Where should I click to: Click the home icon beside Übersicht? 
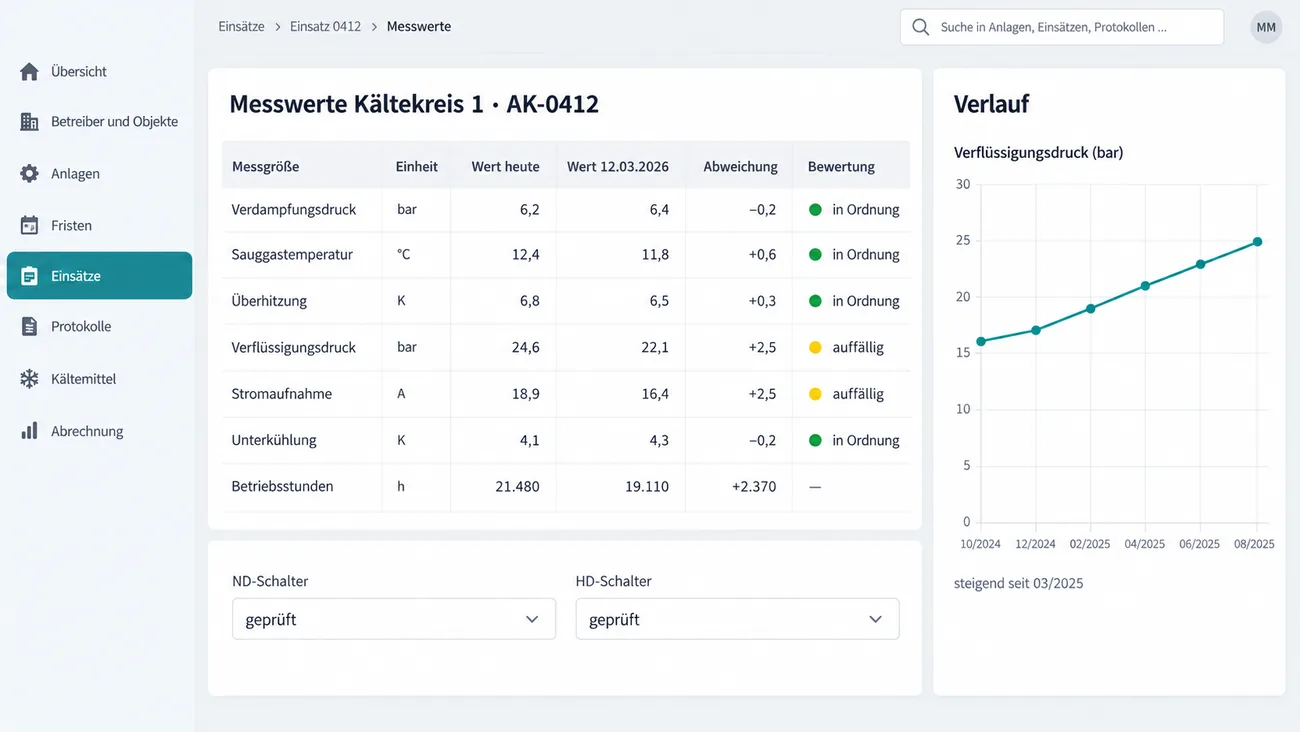point(30,72)
